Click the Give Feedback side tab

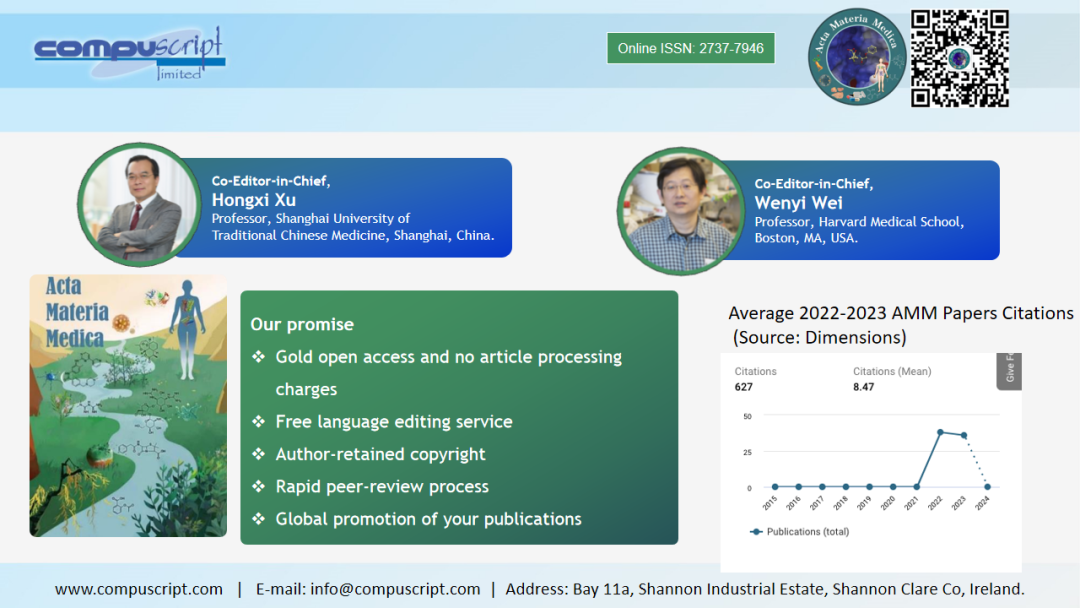1009,370
